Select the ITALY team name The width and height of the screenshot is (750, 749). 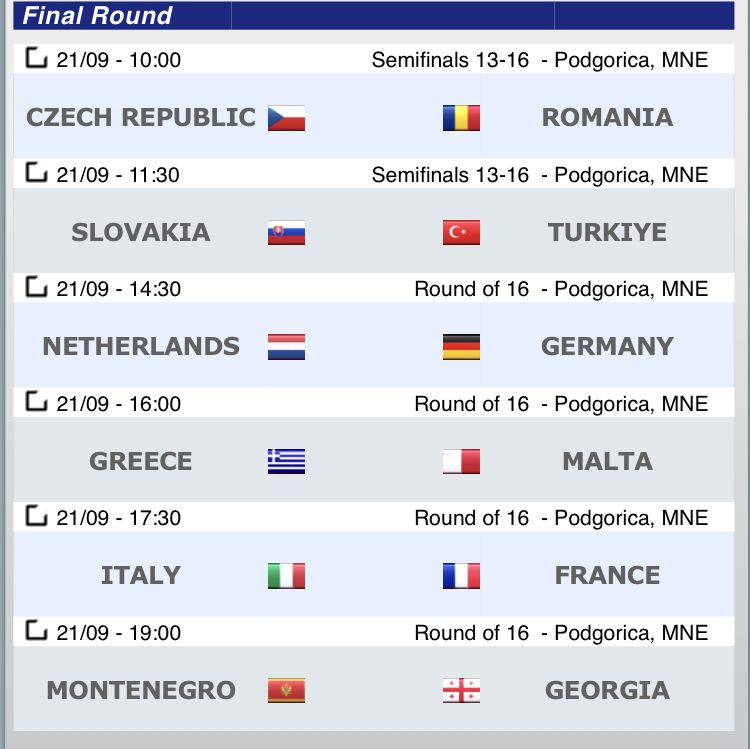(141, 576)
